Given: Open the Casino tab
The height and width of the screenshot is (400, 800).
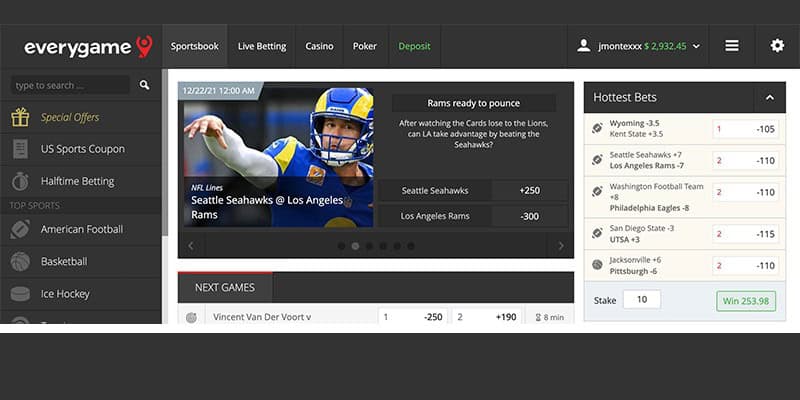Looking at the screenshot, I should [x=319, y=46].
